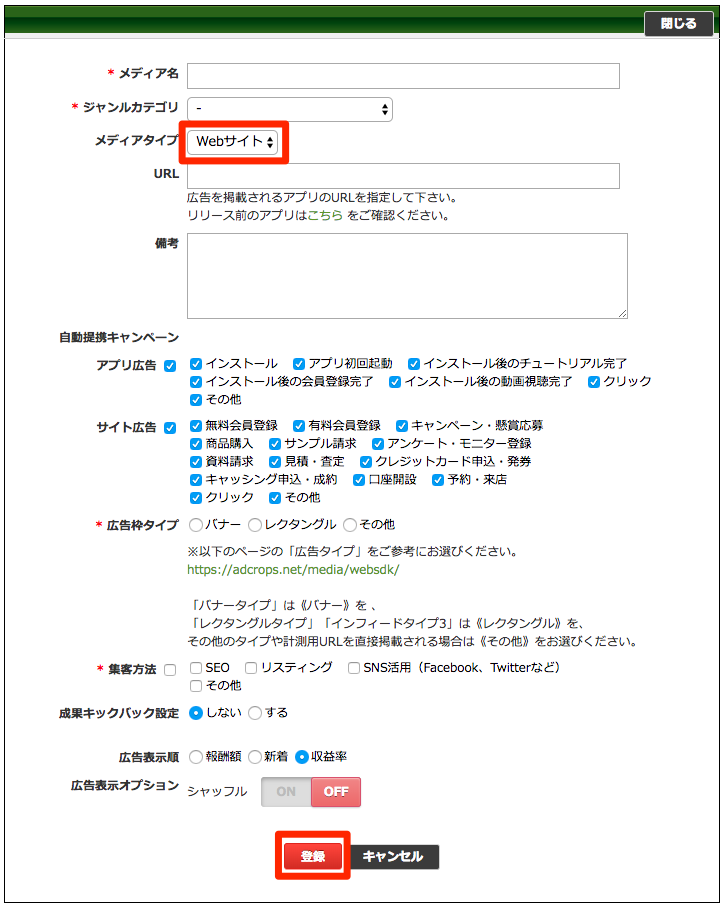
Task: Open the adcrops.net/media/websdk link
Action: coord(293,570)
